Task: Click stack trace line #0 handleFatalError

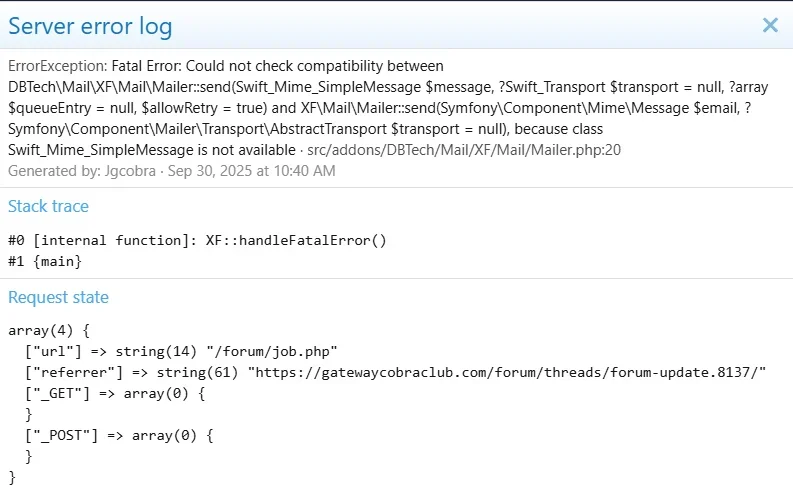Action: click(196, 240)
